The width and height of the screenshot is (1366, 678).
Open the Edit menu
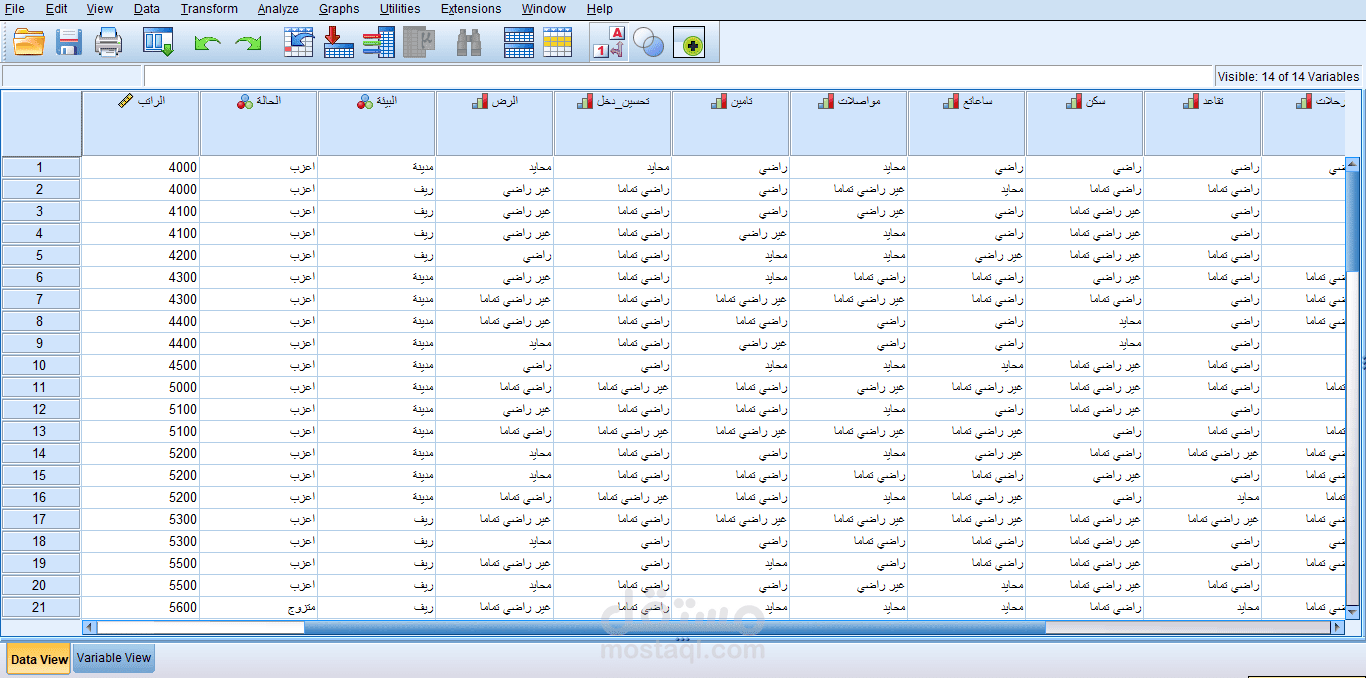coord(57,9)
